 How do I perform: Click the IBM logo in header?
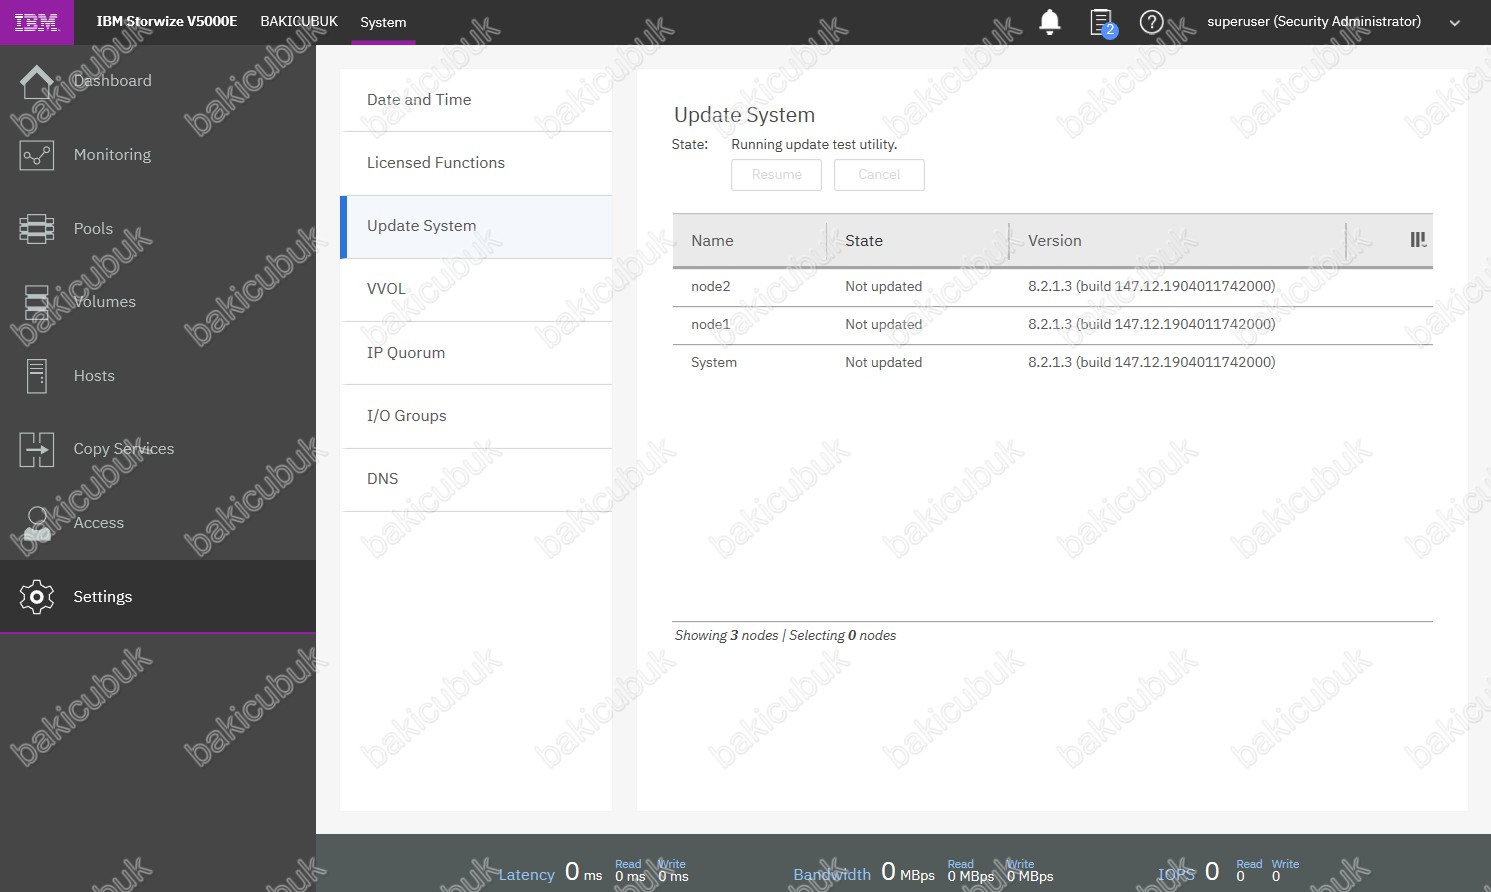36,22
